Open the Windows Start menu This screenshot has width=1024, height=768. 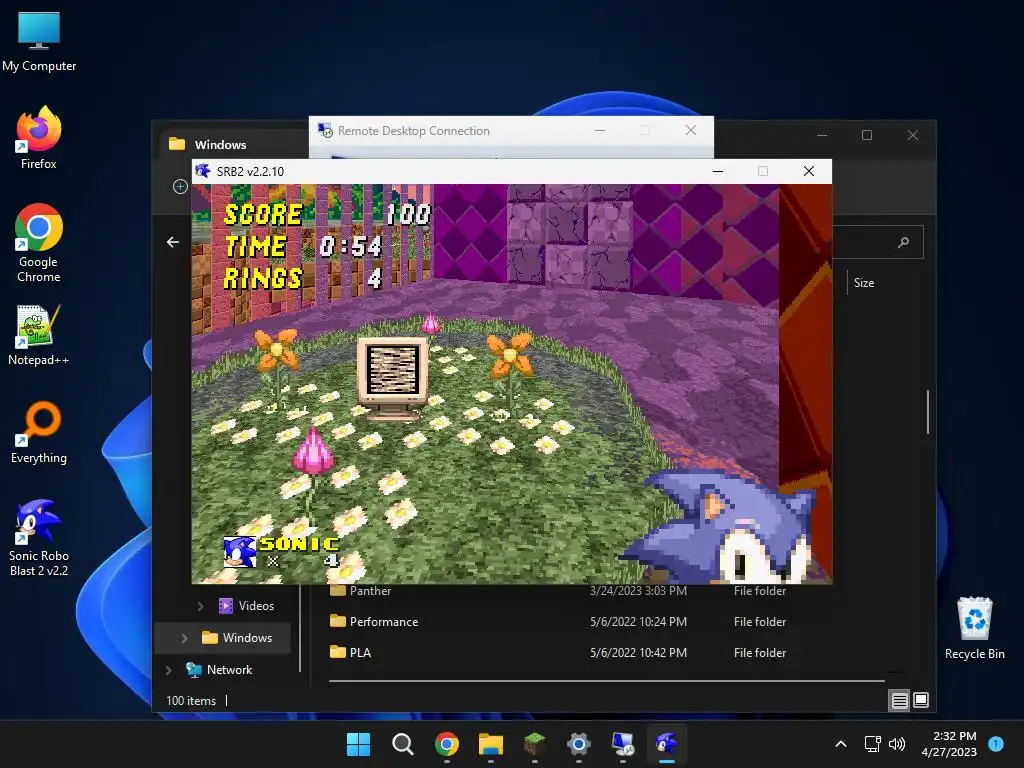click(x=358, y=744)
